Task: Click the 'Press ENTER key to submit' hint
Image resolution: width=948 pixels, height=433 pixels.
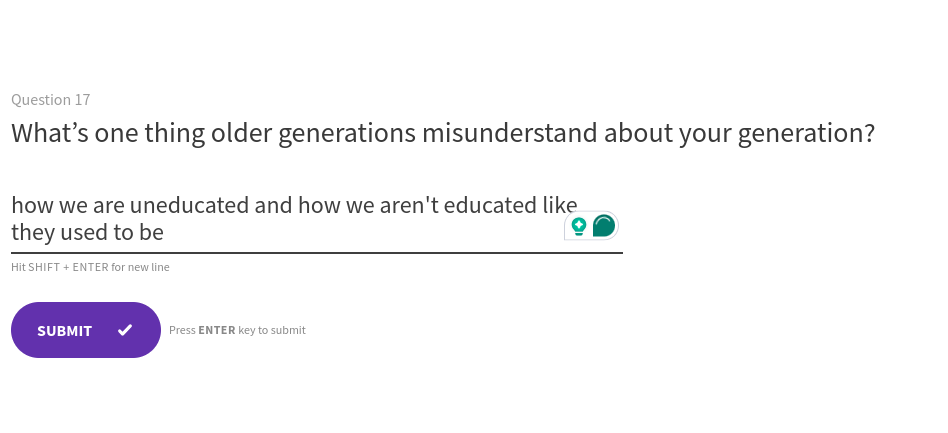Action: [x=237, y=330]
